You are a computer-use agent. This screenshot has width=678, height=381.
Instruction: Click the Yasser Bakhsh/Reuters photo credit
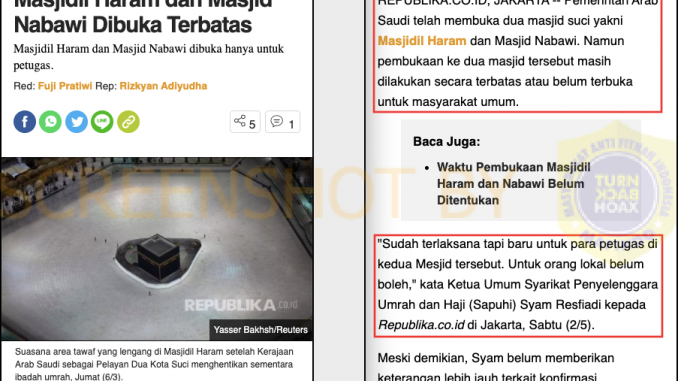click(x=261, y=330)
